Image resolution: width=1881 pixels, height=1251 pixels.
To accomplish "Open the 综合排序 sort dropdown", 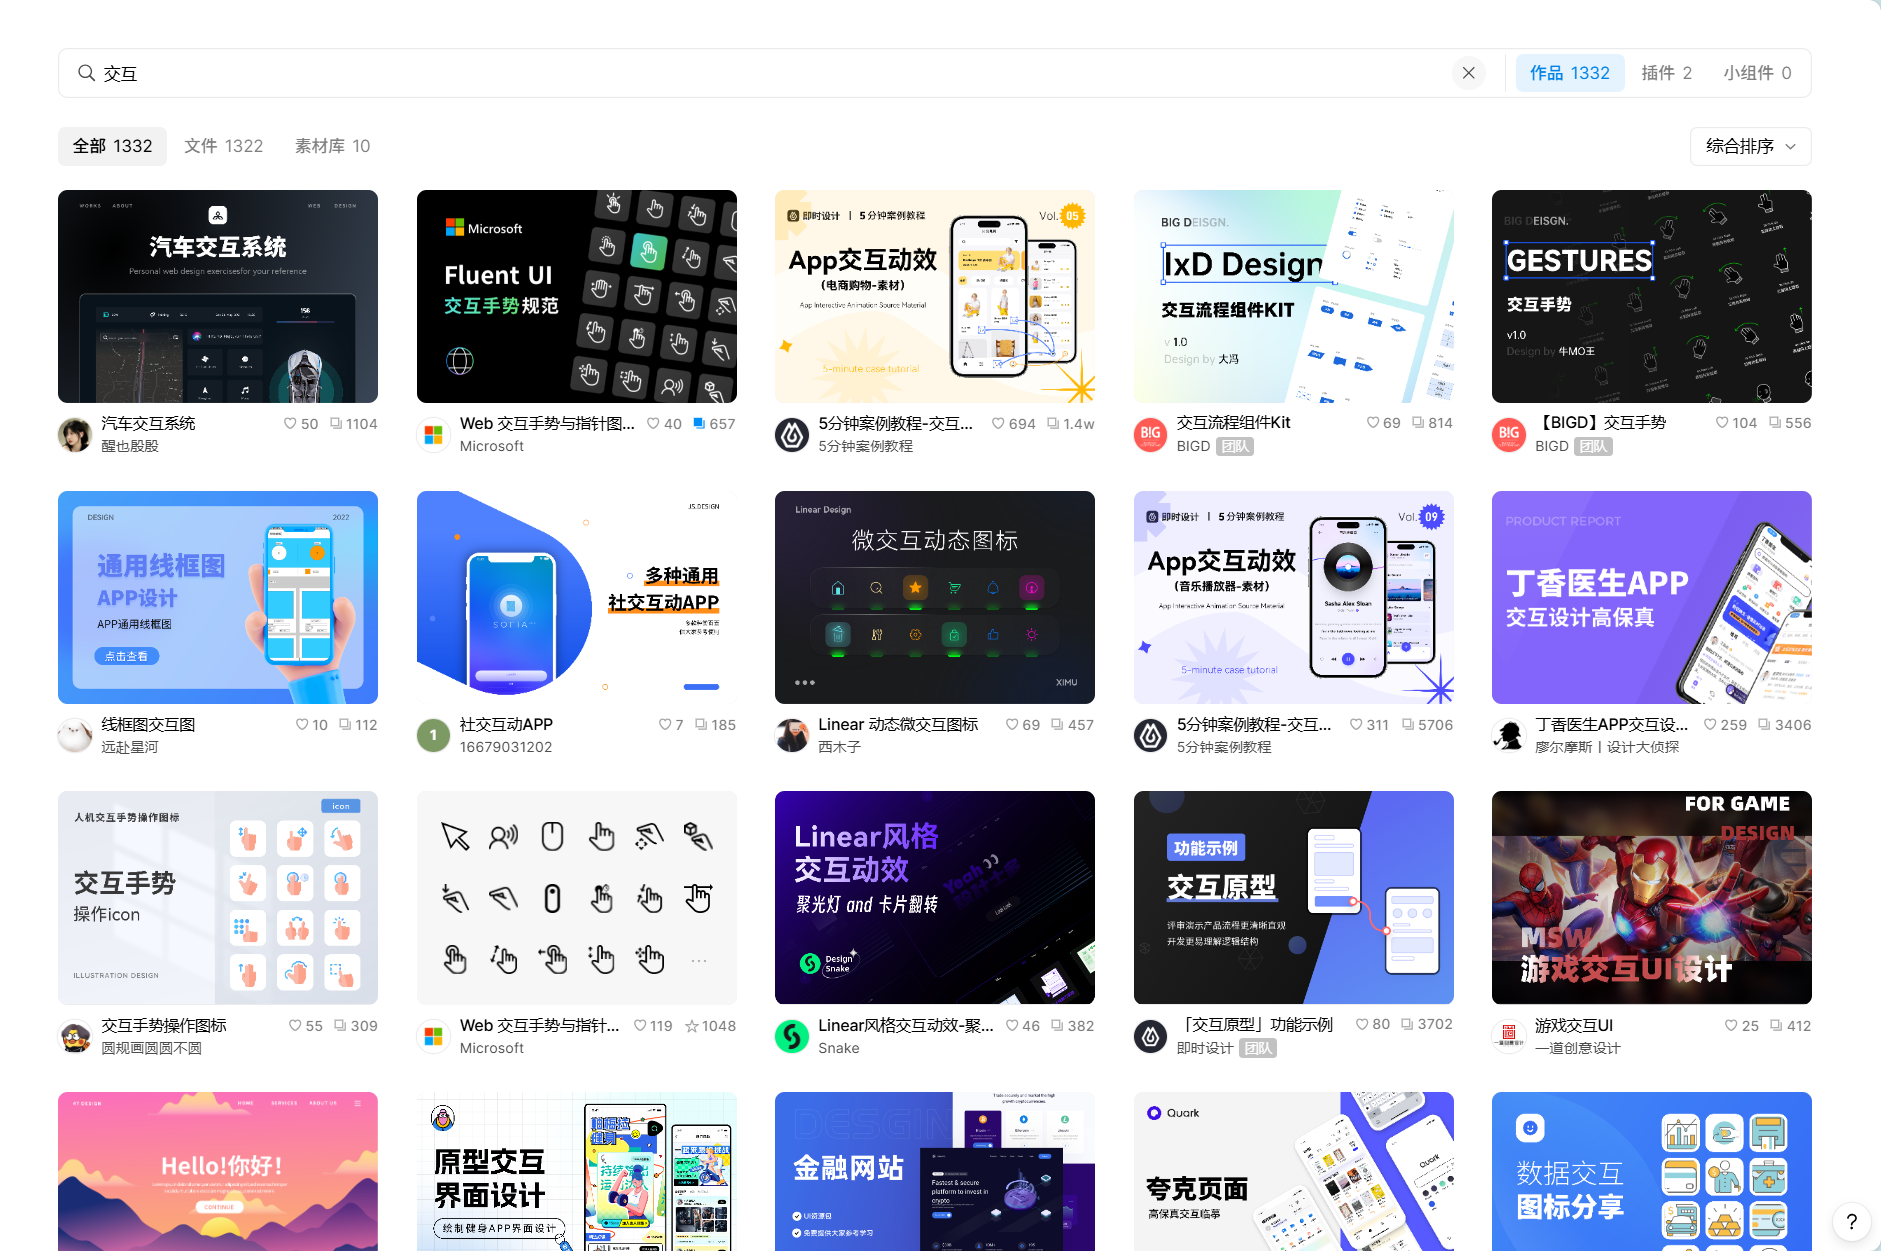I will (1750, 146).
